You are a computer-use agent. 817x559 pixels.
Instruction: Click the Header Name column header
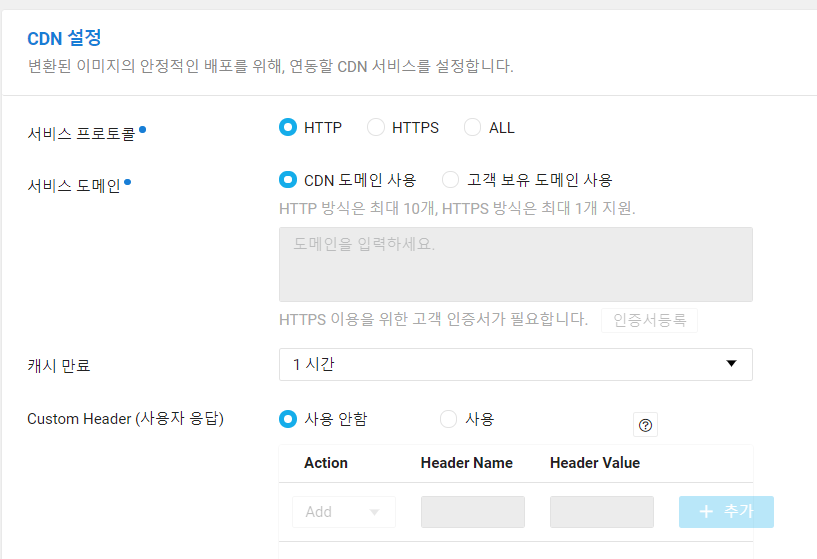tap(467, 463)
